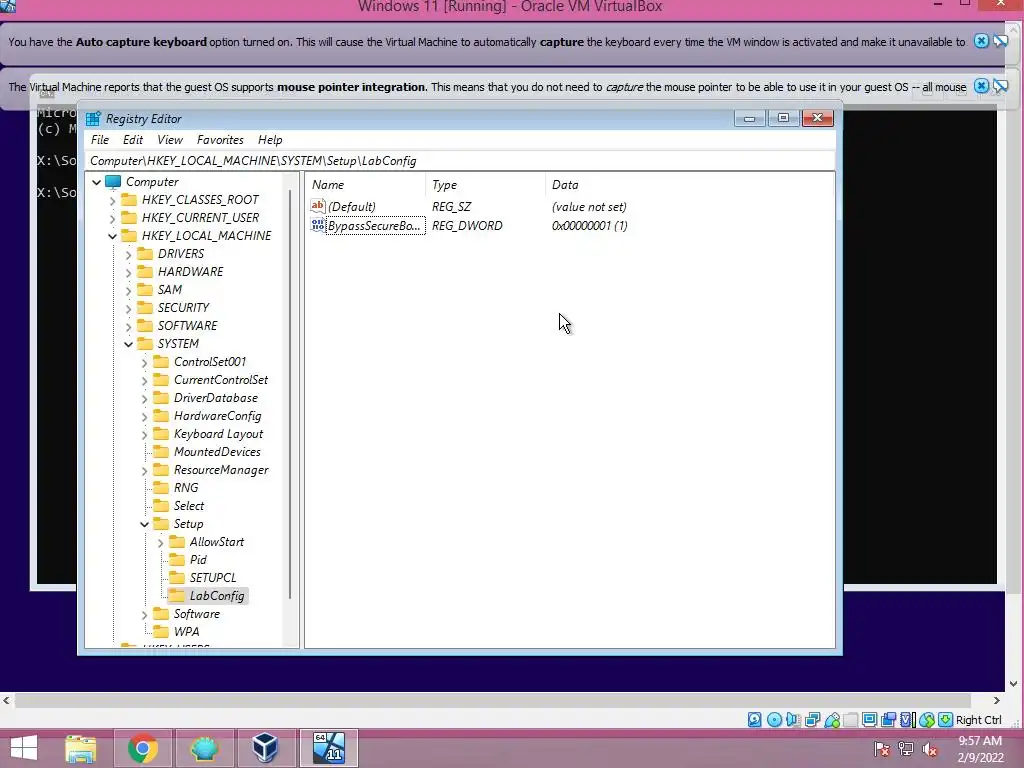Open the Help menu in Registry Editor
The image size is (1024, 768).
pyautogui.click(x=270, y=140)
